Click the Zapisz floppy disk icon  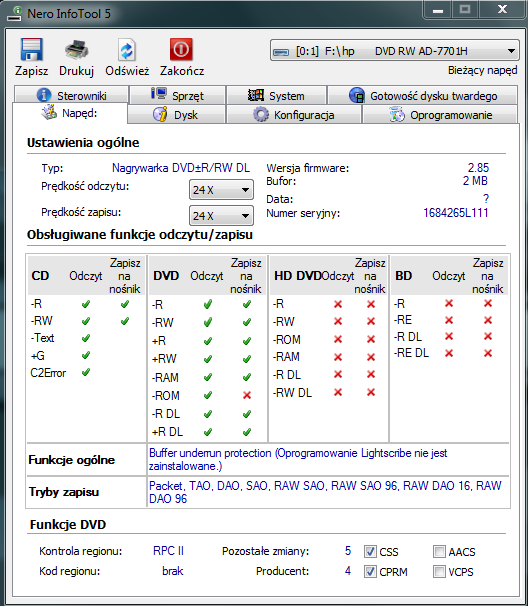pos(31,49)
